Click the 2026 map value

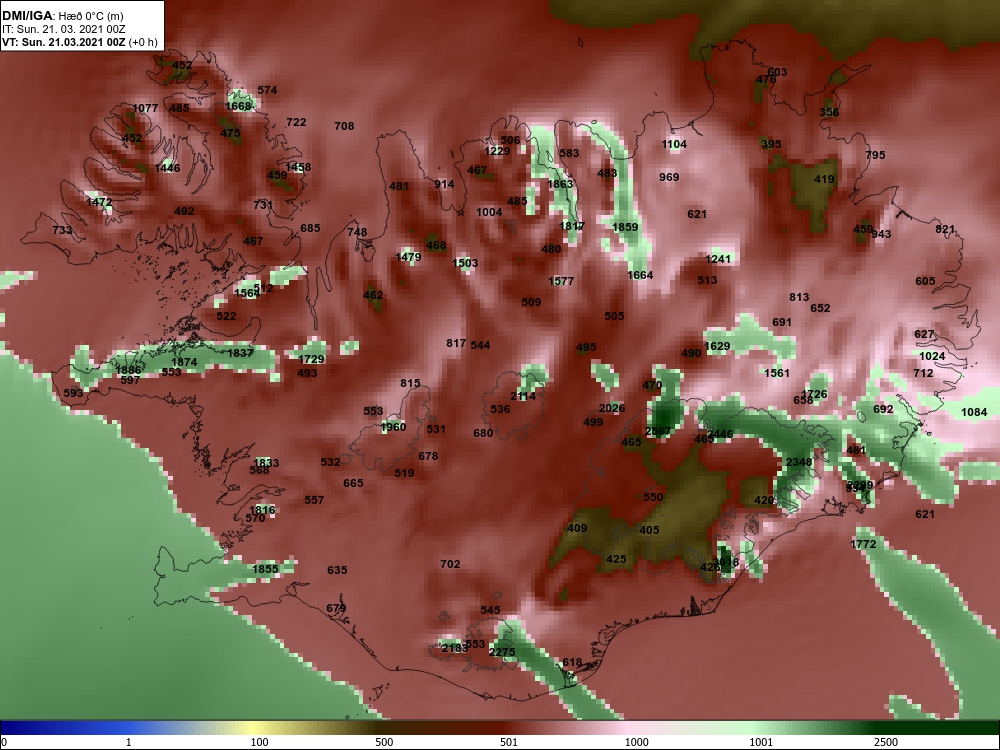click(x=612, y=409)
